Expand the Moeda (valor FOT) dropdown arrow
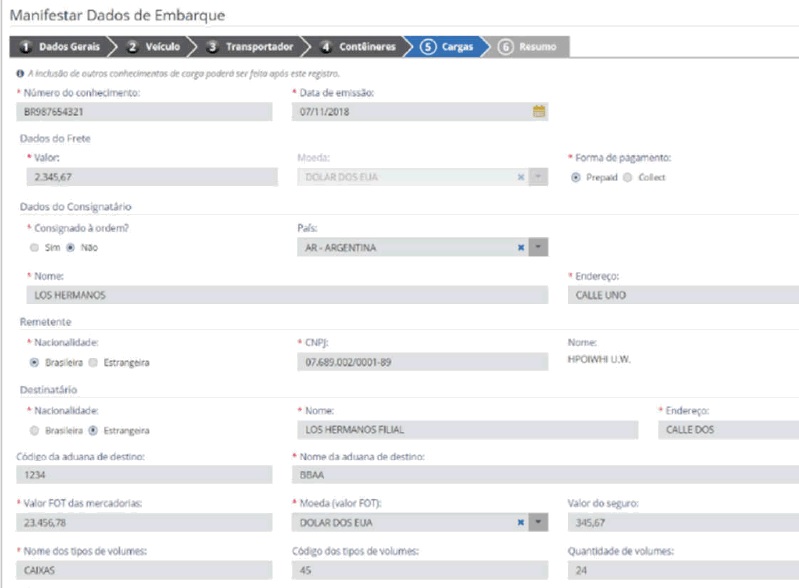 pos(539,521)
